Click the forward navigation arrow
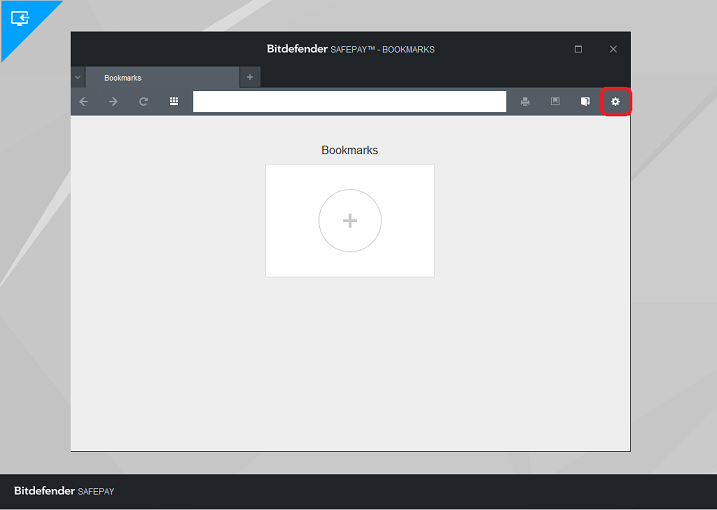The image size is (717, 510). tap(113, 102)
